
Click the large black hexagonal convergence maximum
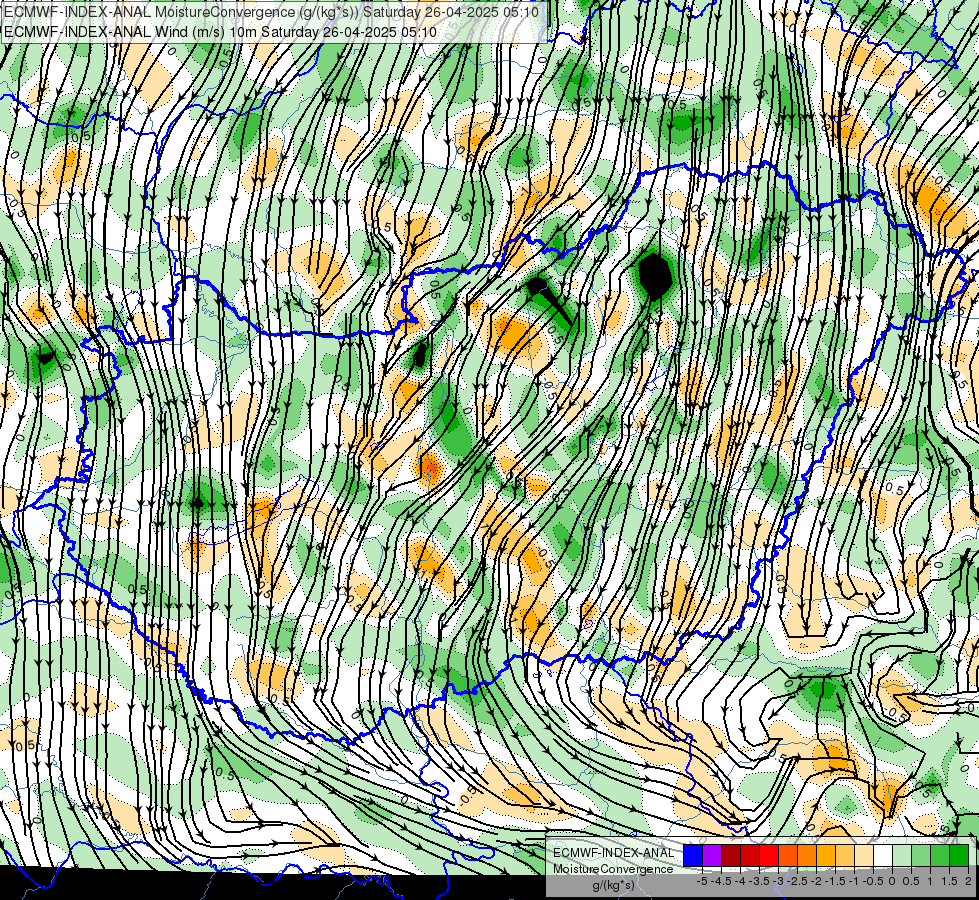(654, 276)
